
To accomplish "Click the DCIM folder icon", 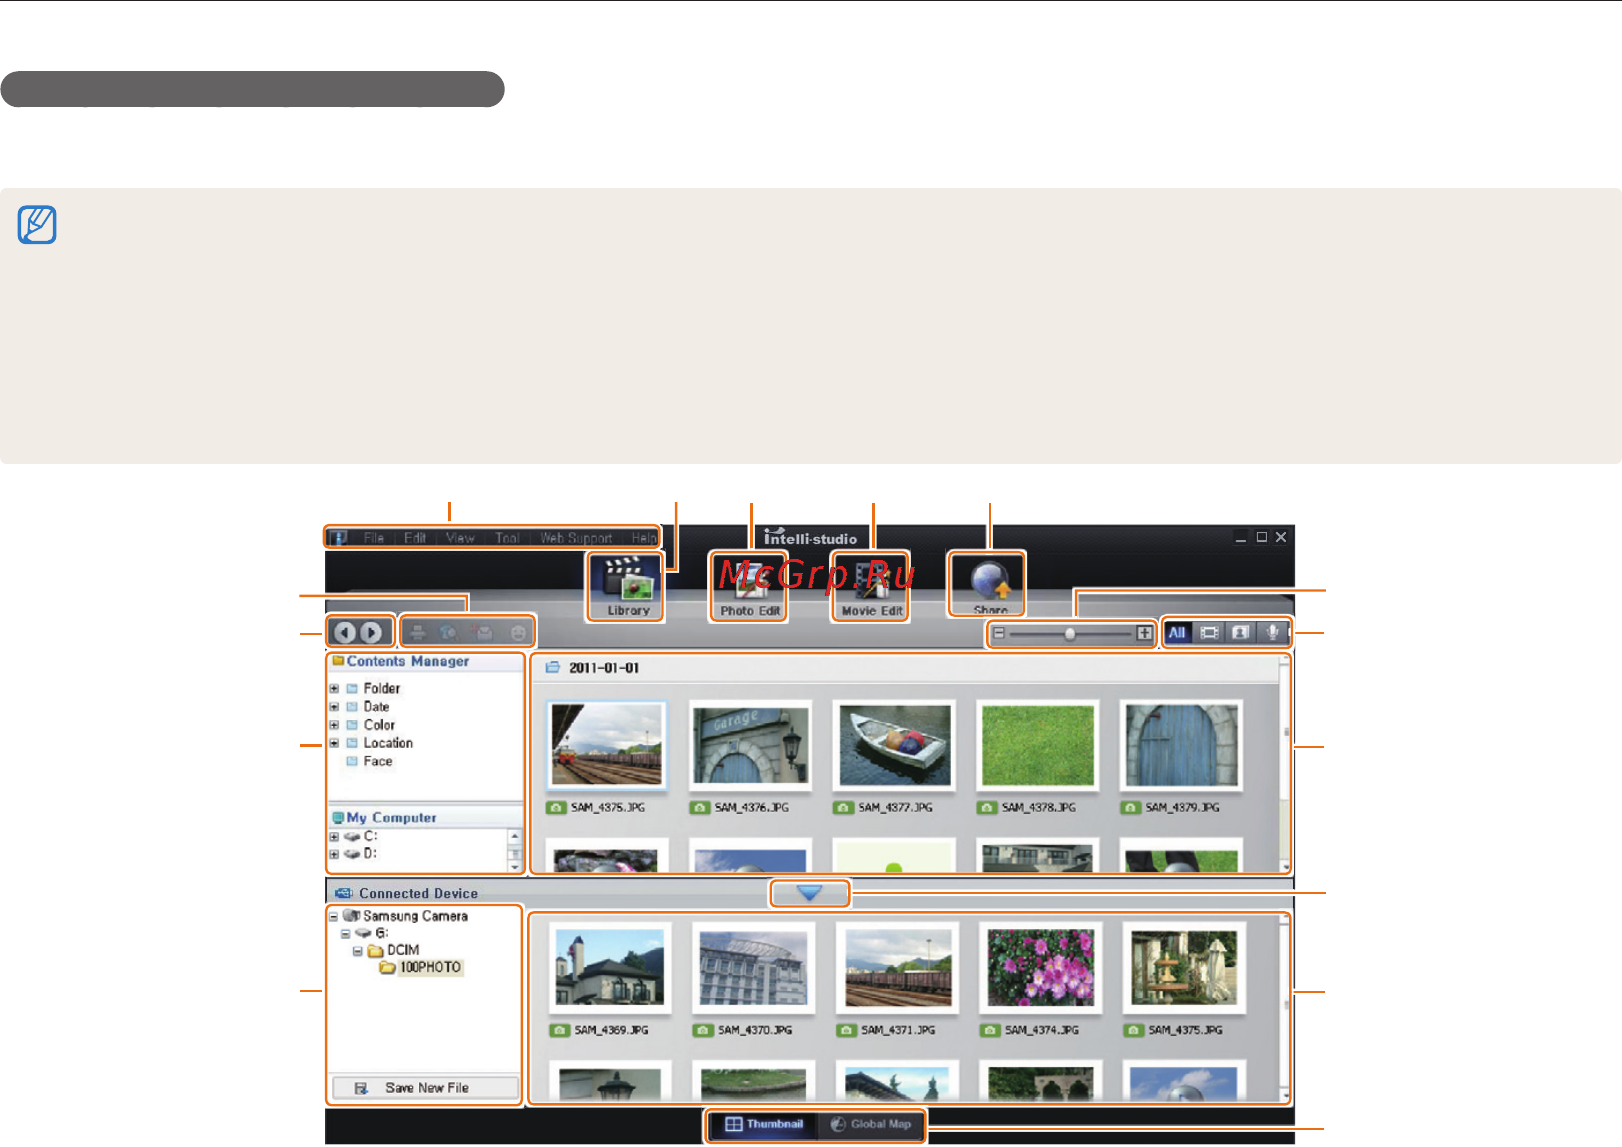I will point(376,950).
